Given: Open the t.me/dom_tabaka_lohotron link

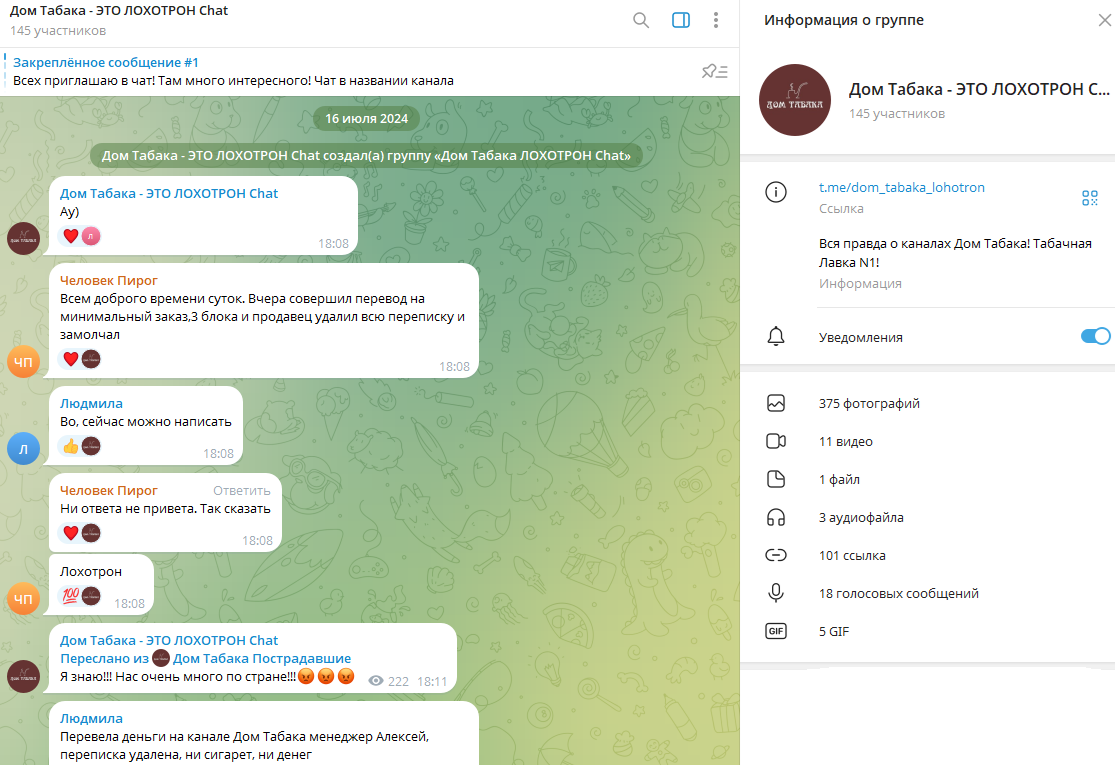Looking at the screenshot, I should point(901,188).
